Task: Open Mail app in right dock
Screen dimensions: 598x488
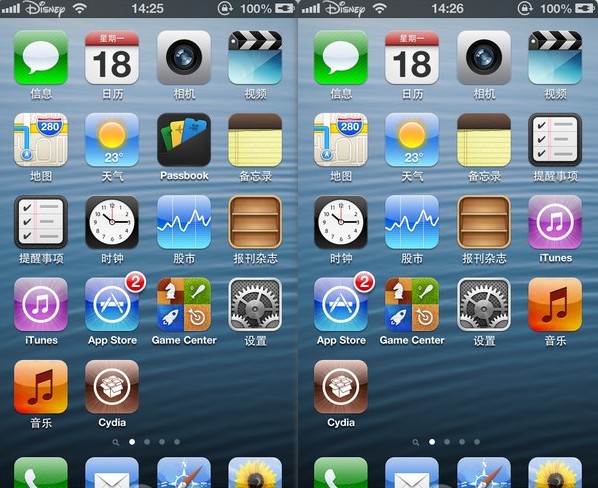Action: [x=412, y=472]
